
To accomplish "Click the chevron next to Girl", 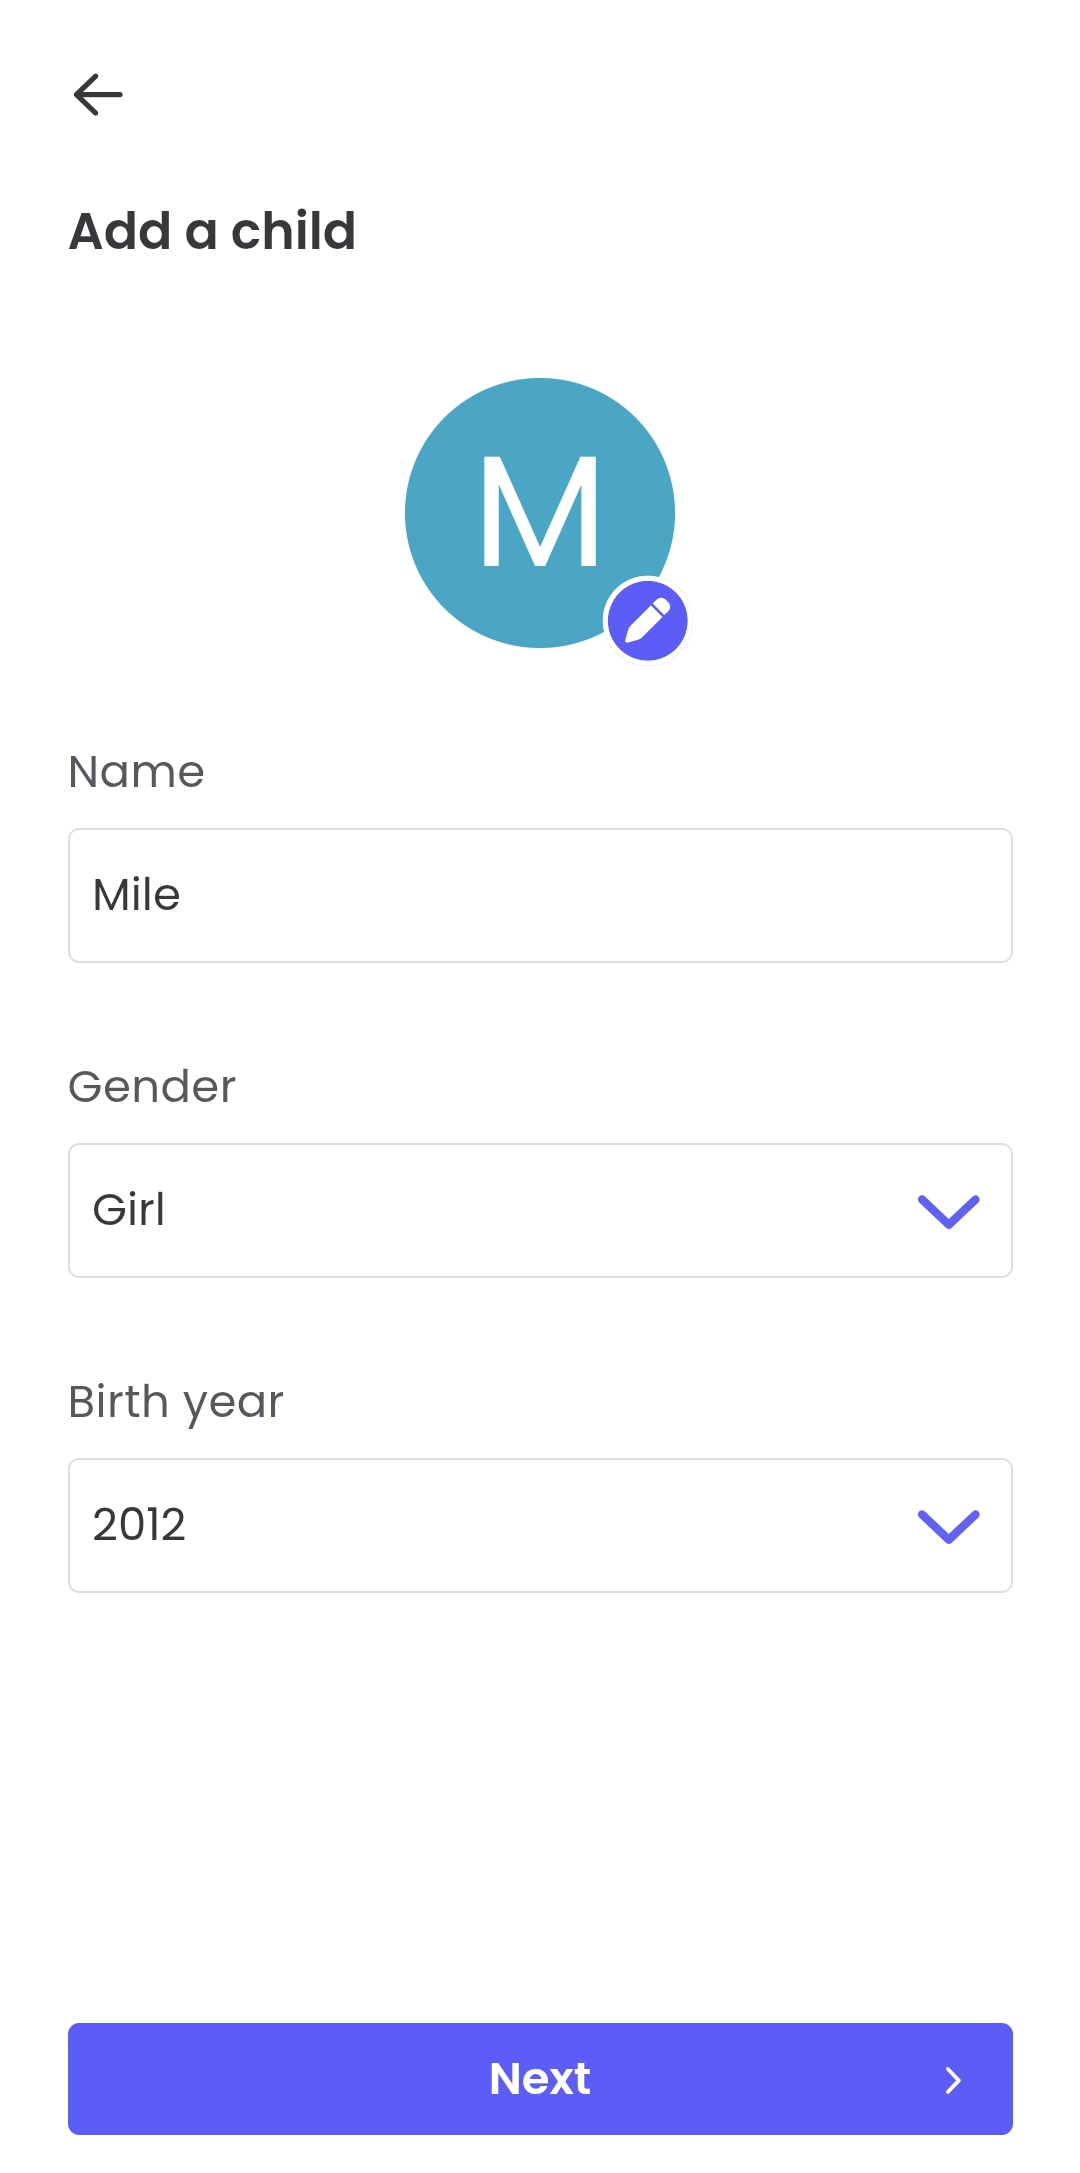I will (x=949, y=1210).
